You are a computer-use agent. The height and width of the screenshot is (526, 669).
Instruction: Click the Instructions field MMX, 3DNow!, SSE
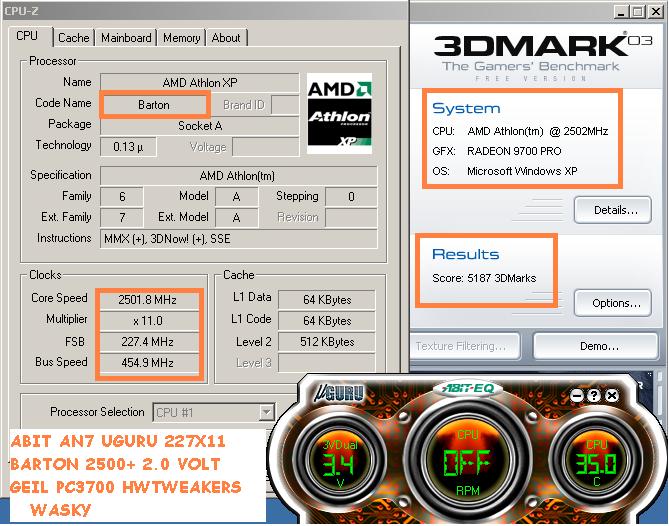pos(239,239)
